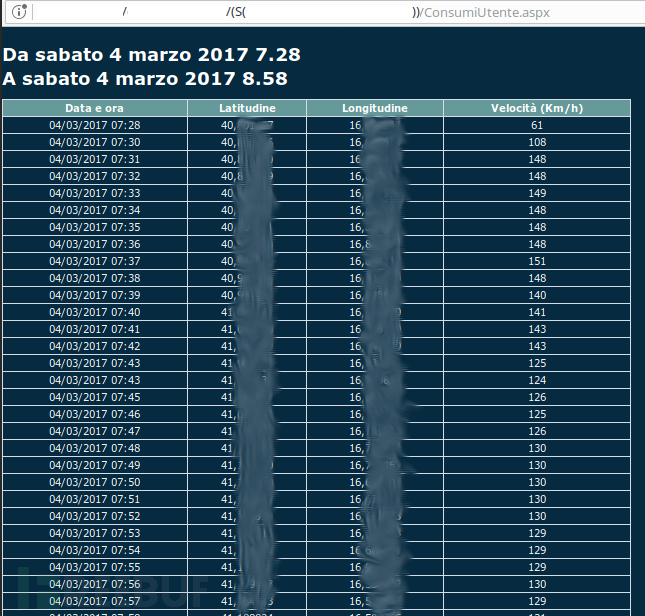Viewport: 645px width, 616px height.
Task: Select the speed value 130 at 07:56
Action: click(x=537, y=584)
